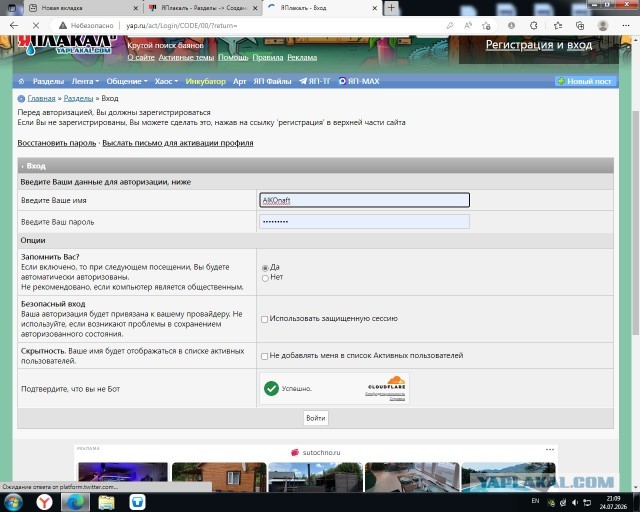Open the 'О сайте' link
The height and width of the screenshot is (512, 640).
click(141, 58)
